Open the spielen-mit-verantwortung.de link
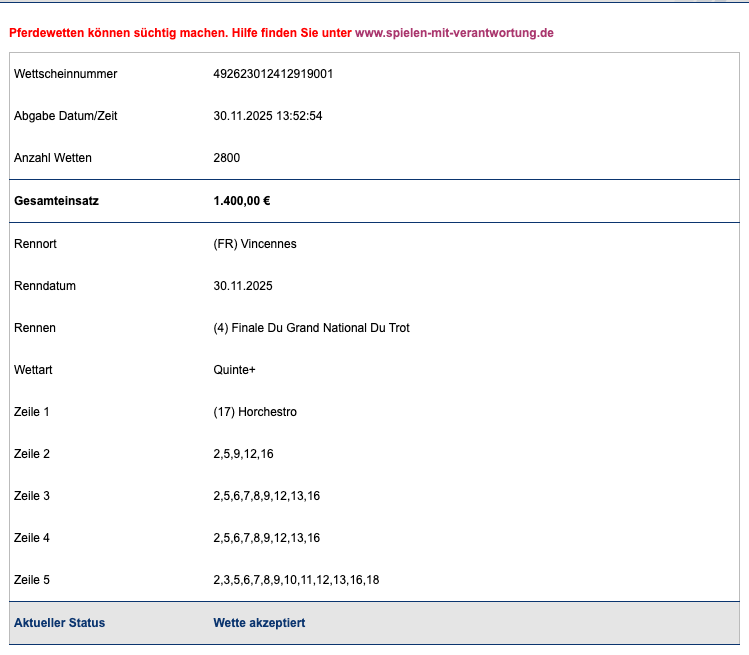Viewport: 749px width, 655px height. coord(454,33)
